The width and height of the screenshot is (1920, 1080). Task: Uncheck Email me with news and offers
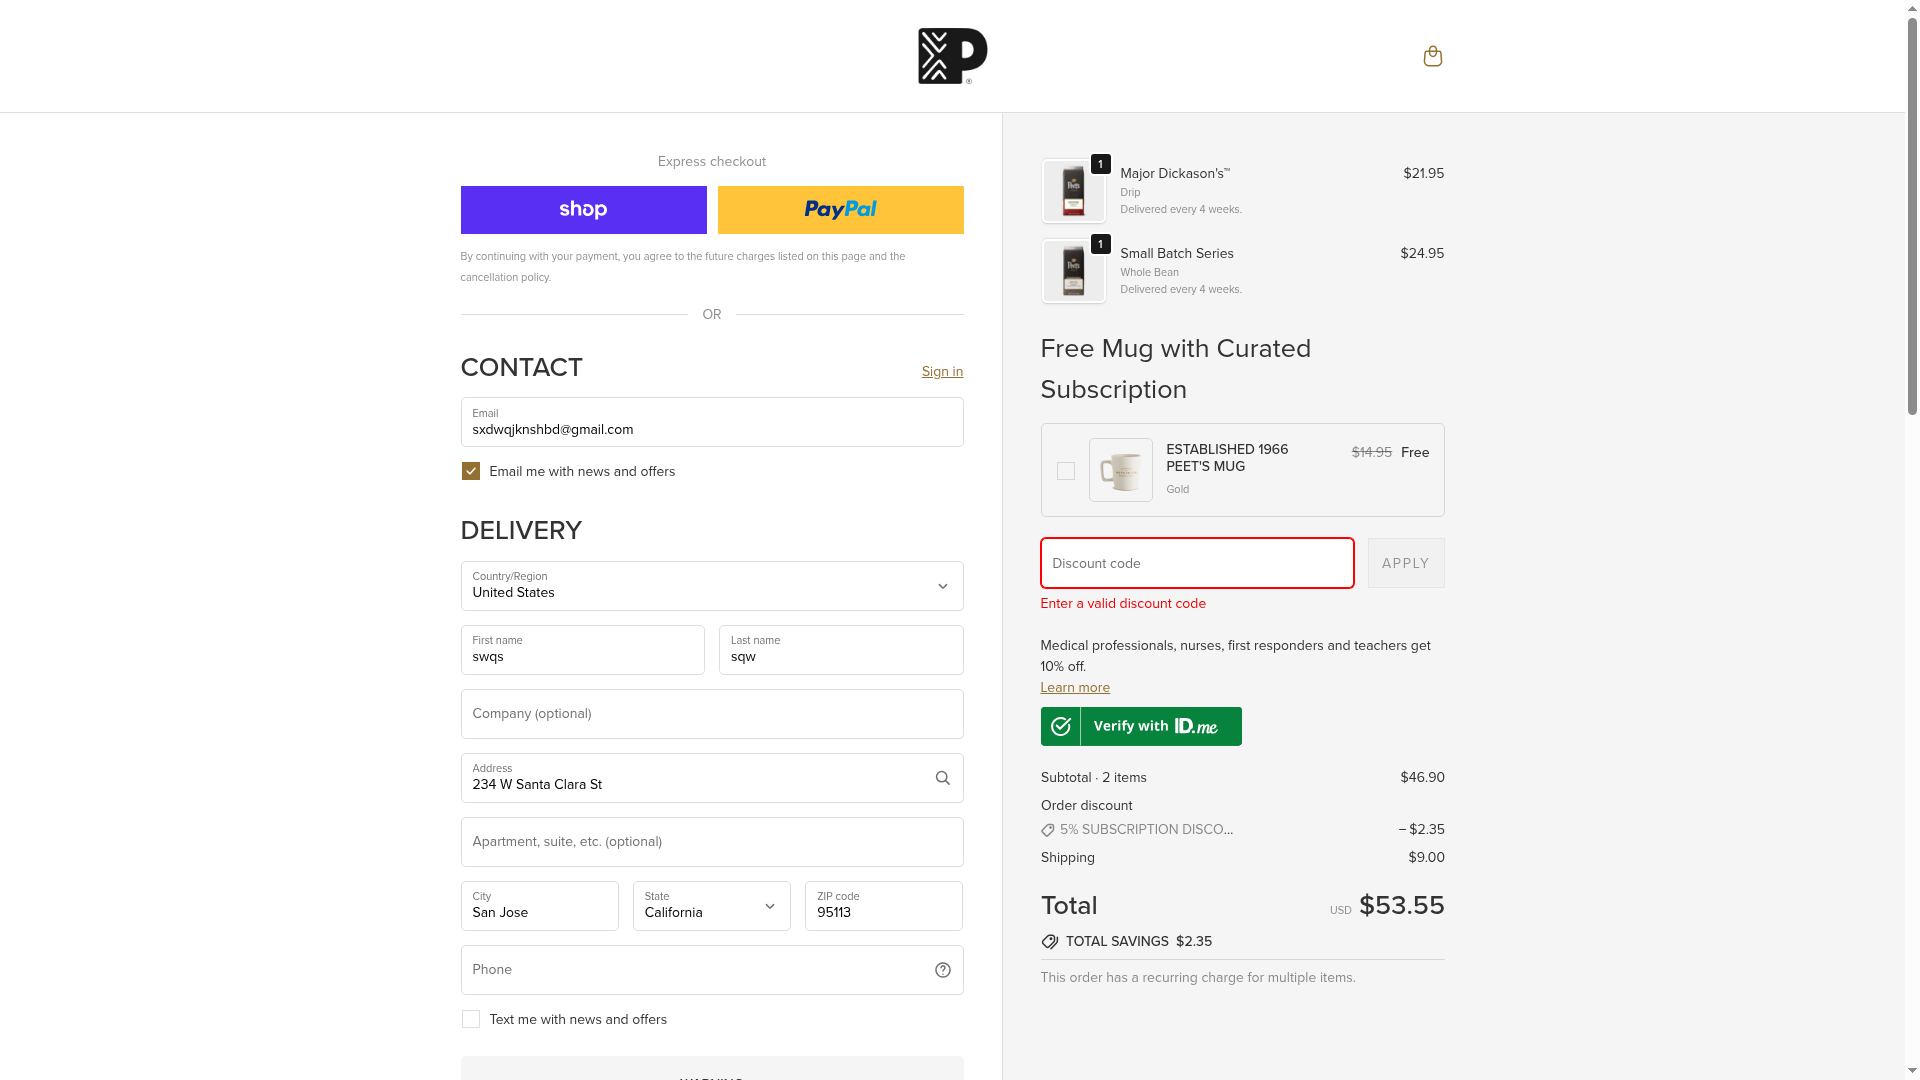point(471,471)
